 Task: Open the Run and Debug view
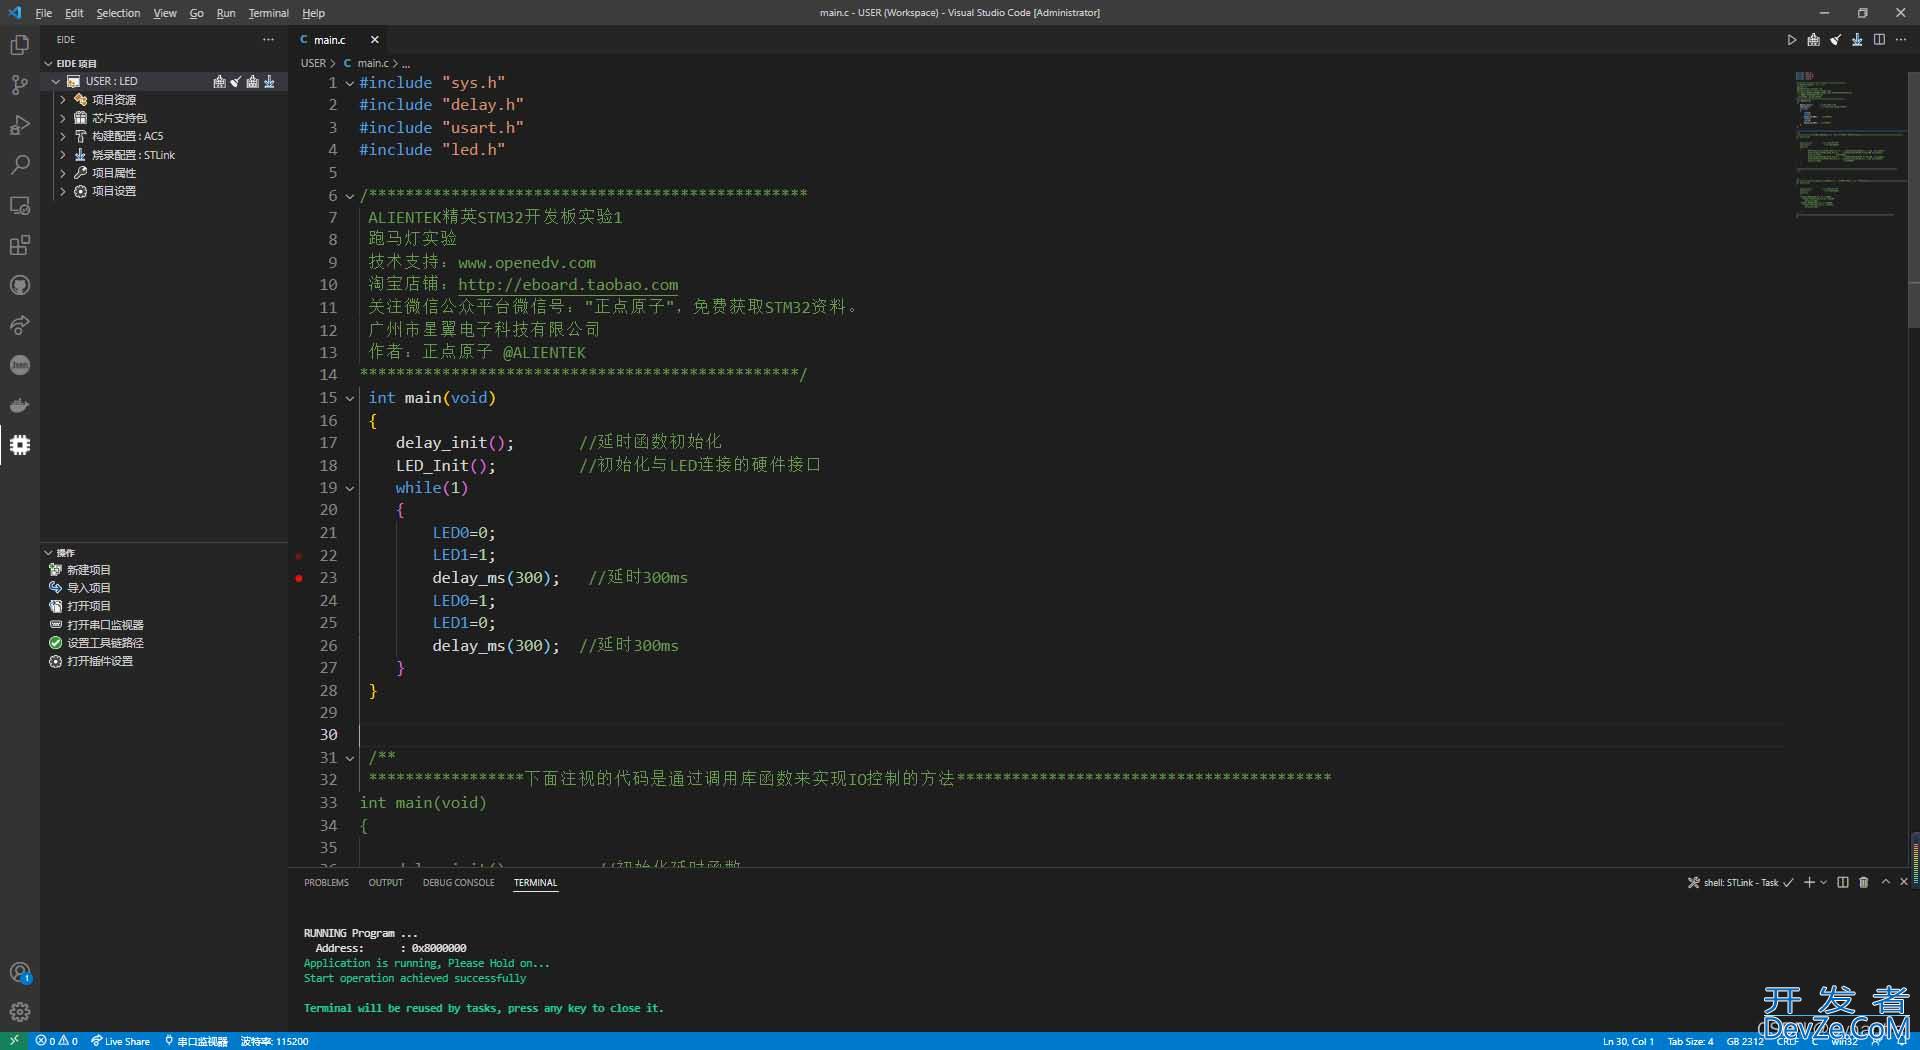(20, 125)
